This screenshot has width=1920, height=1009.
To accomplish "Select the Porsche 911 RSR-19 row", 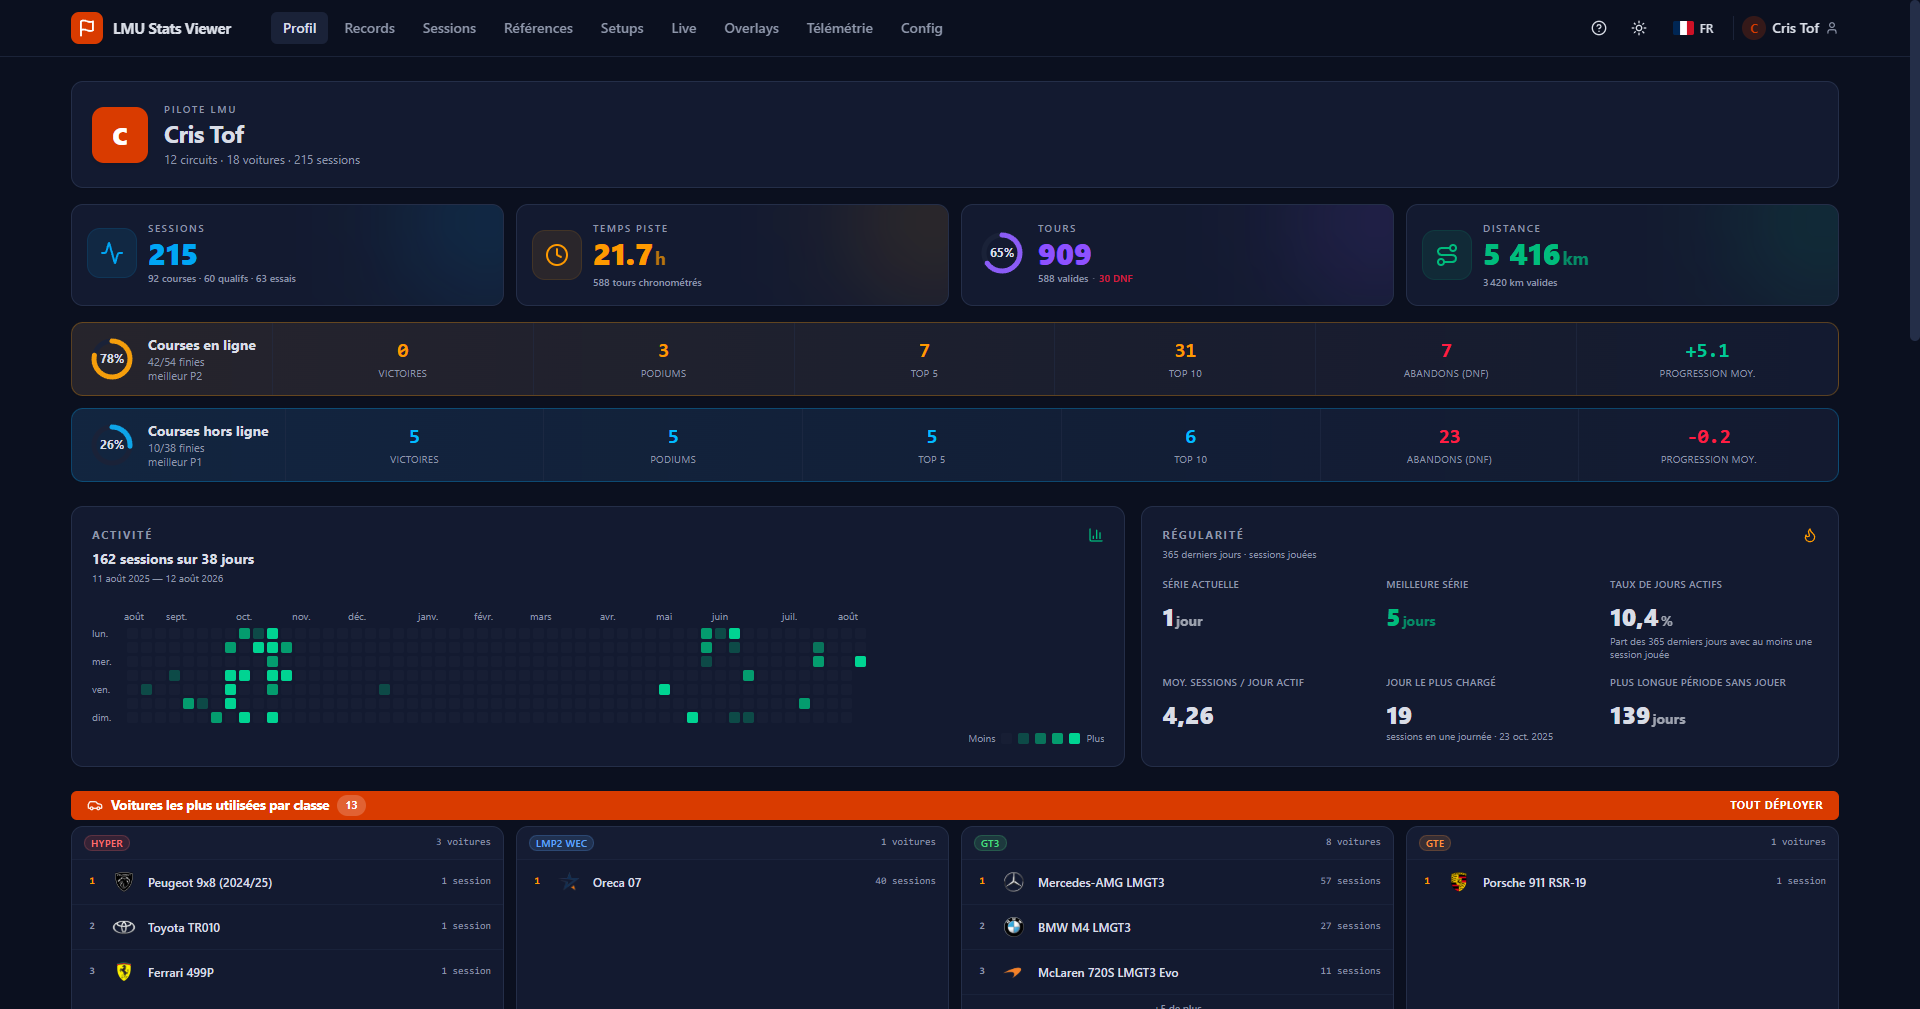I will tap(1622, 882).
